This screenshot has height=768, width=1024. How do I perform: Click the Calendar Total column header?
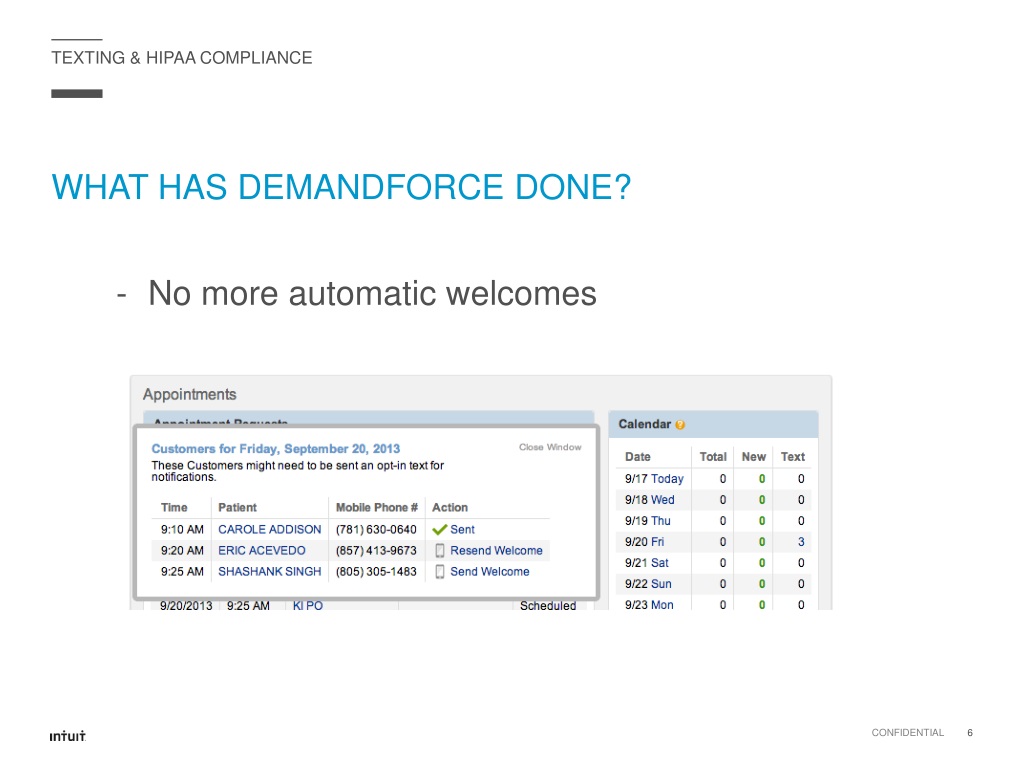click(713, 457)
